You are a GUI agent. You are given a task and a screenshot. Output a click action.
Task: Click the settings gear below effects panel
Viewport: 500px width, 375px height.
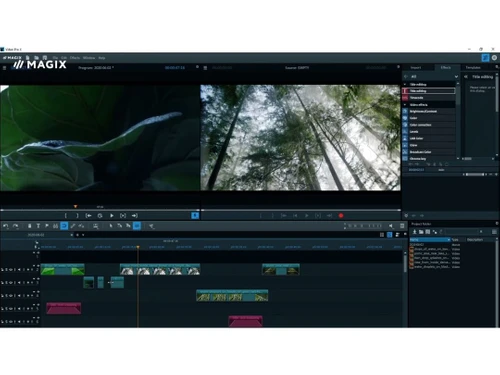(x=406, y=216)
